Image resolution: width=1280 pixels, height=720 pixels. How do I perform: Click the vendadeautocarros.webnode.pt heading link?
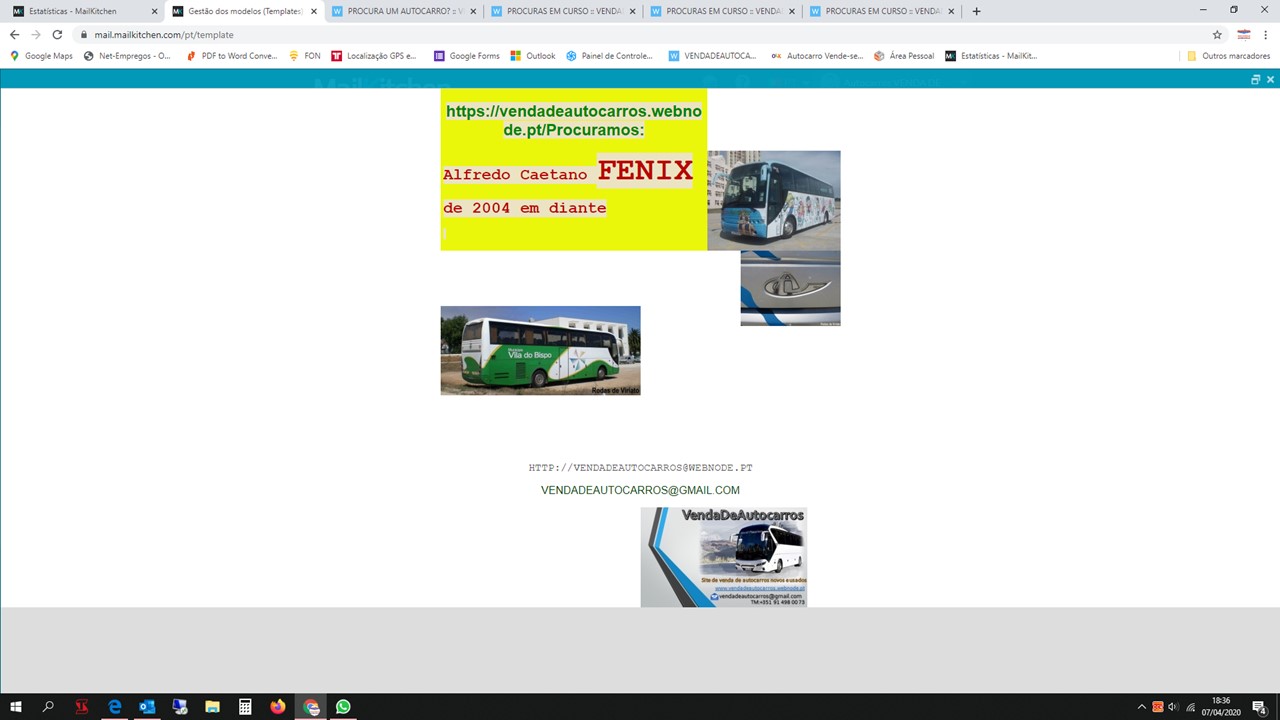(x=573, y=120)
